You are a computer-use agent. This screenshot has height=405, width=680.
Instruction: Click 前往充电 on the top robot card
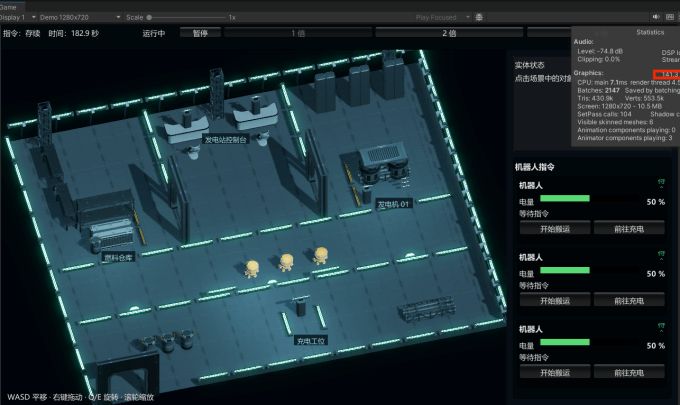(x=629, y=229)
